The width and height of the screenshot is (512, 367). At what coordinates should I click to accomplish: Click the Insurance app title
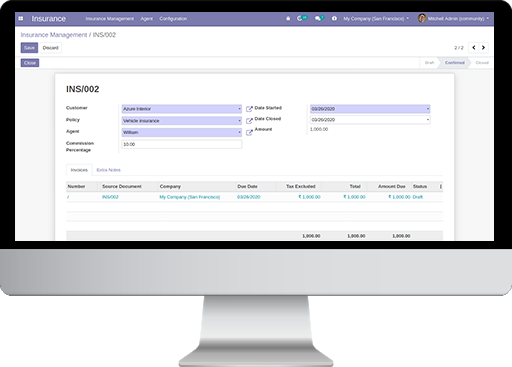pos(49,19)
